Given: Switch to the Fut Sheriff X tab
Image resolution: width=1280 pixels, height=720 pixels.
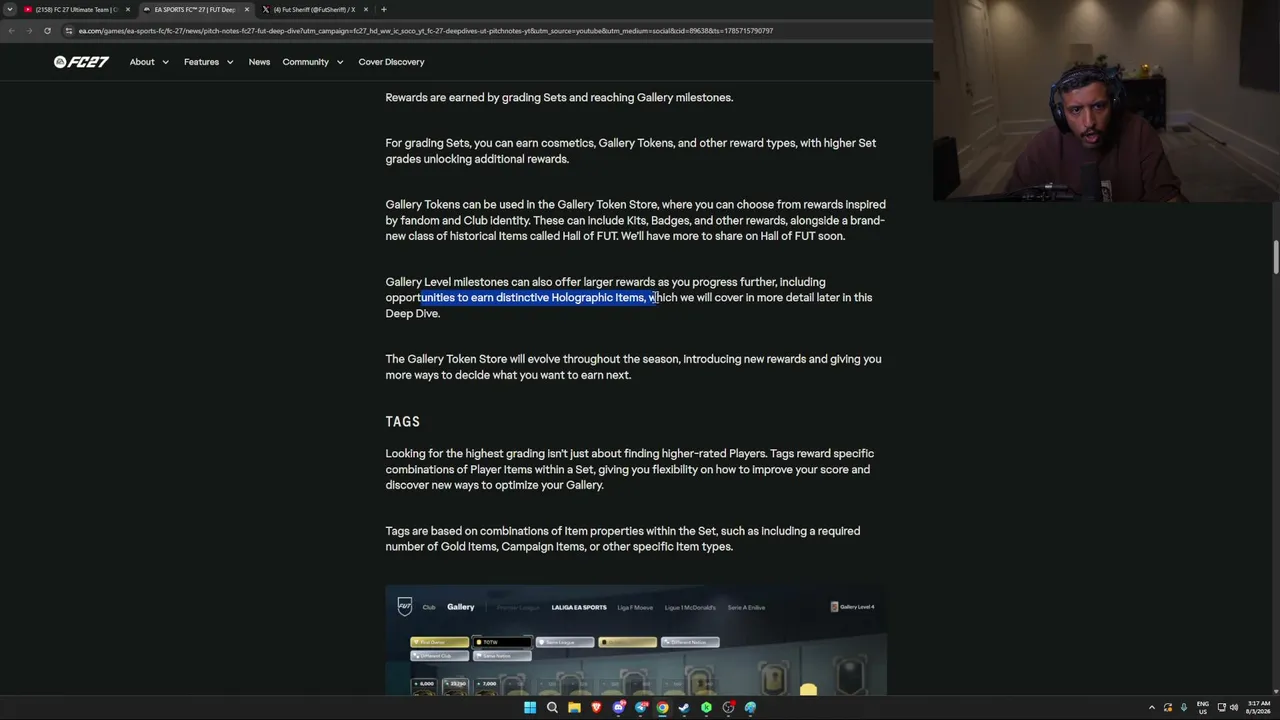Looking at the screenshot, I should pyautogui.click(x=314, y=10).
